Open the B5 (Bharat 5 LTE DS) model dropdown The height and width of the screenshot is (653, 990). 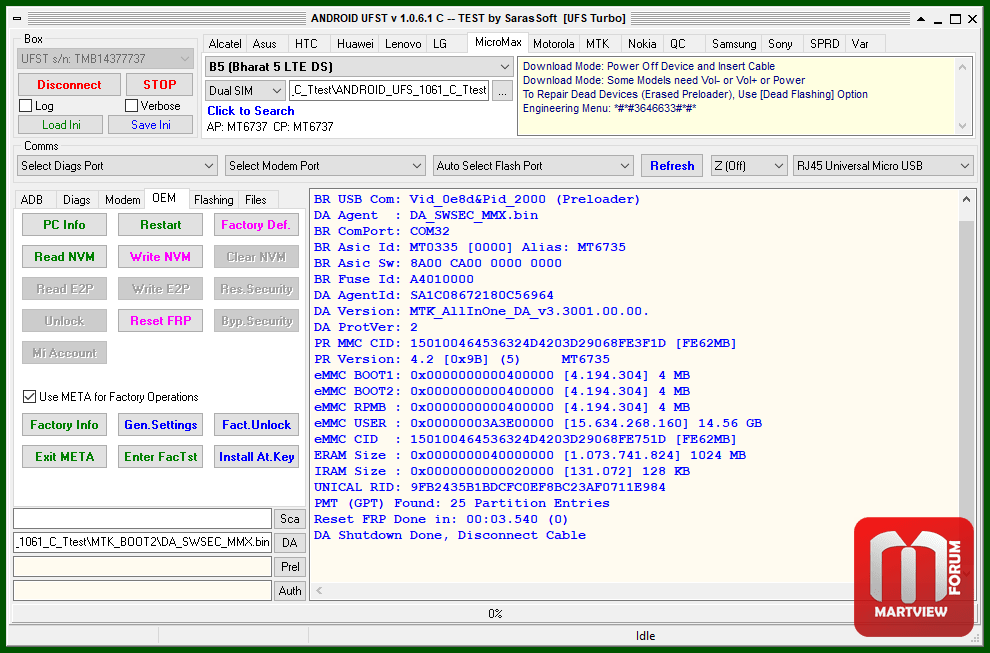[359, 66]
